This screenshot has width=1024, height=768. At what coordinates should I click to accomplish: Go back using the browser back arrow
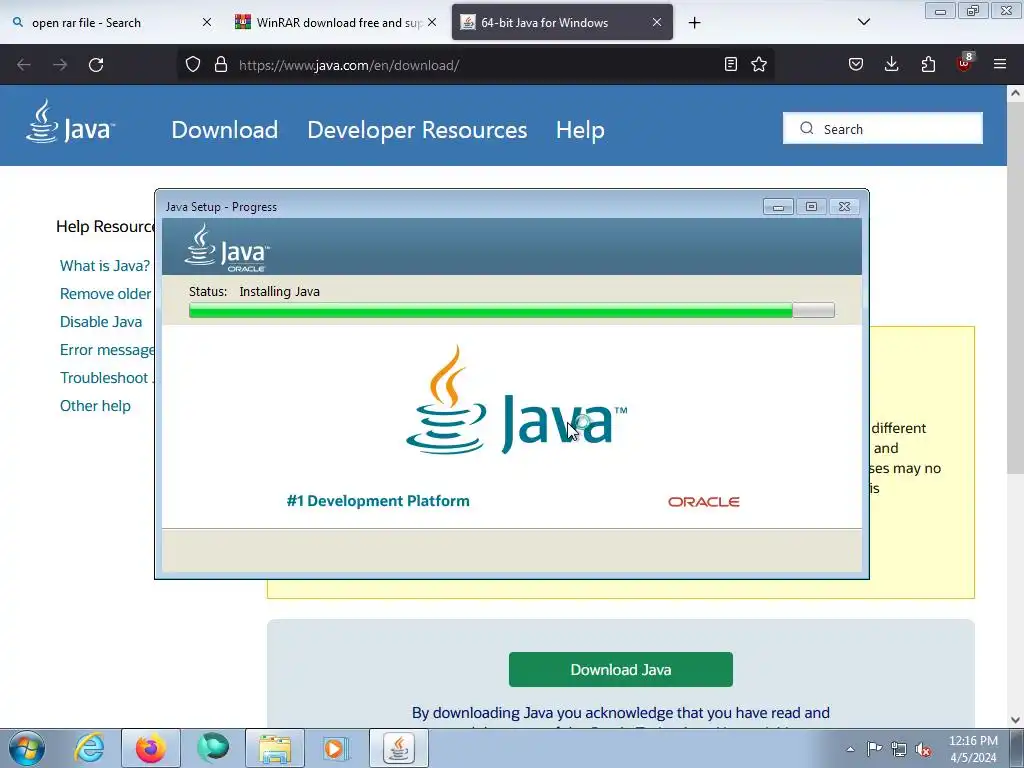click(x=24, y=65)
